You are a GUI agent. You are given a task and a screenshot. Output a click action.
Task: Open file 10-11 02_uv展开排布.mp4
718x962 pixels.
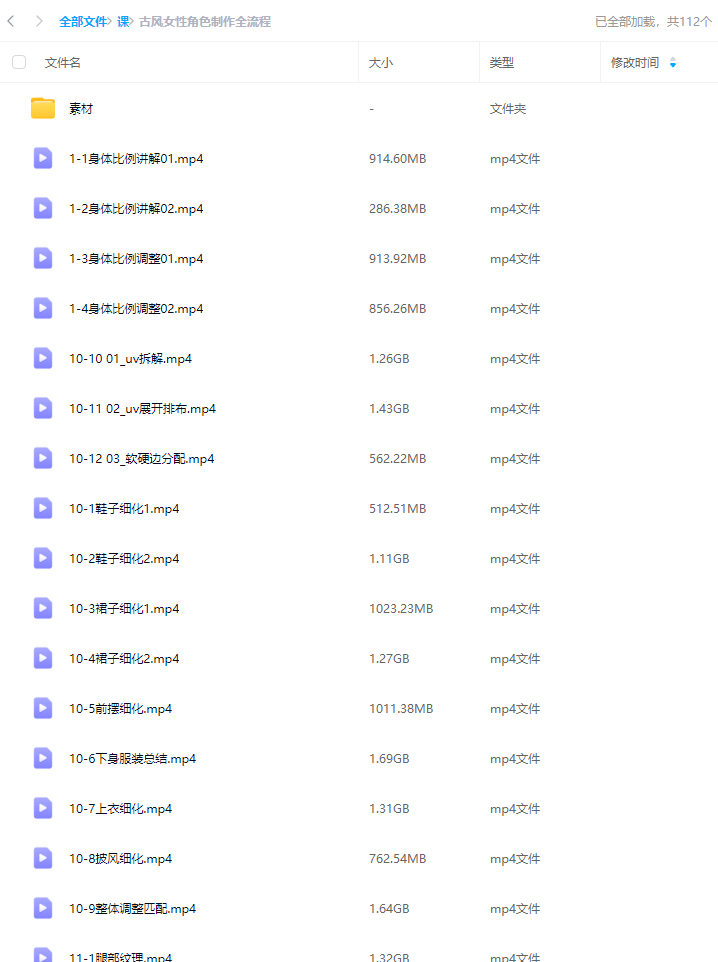click(142, 409)
